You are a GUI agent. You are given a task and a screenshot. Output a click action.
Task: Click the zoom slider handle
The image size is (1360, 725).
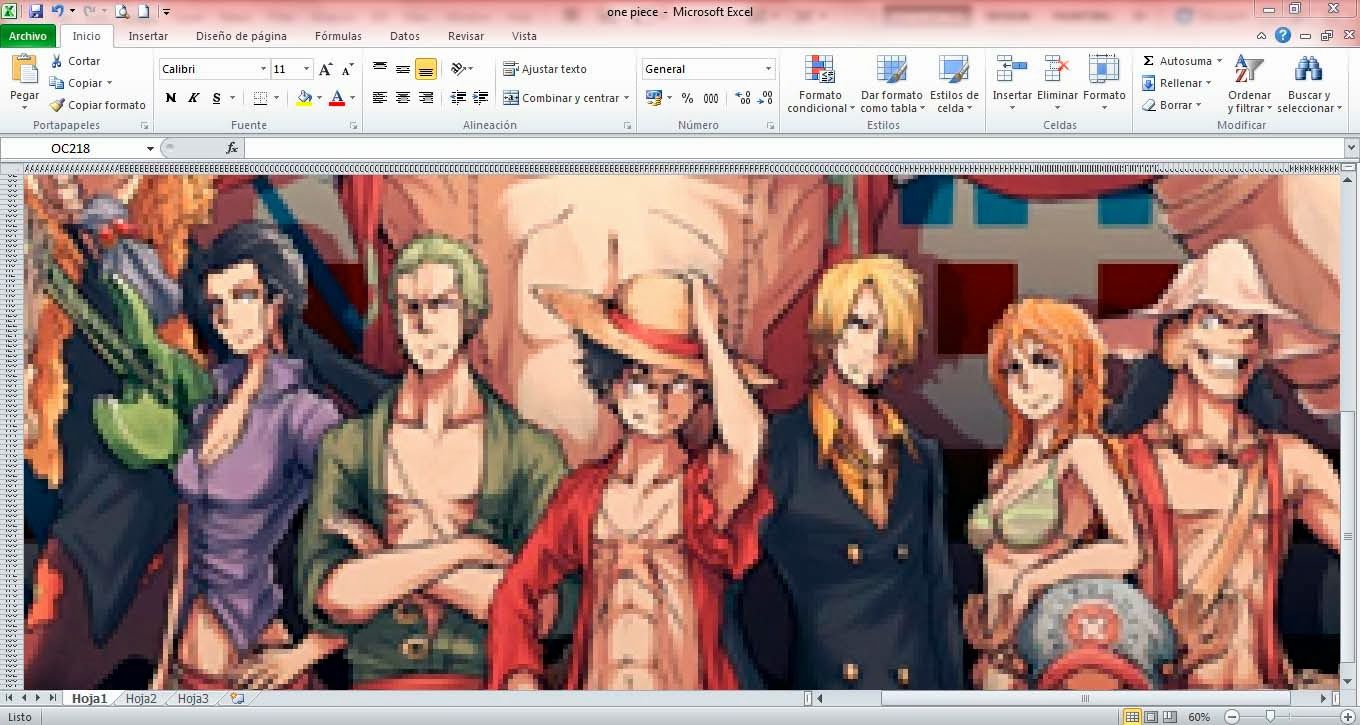1270,716
